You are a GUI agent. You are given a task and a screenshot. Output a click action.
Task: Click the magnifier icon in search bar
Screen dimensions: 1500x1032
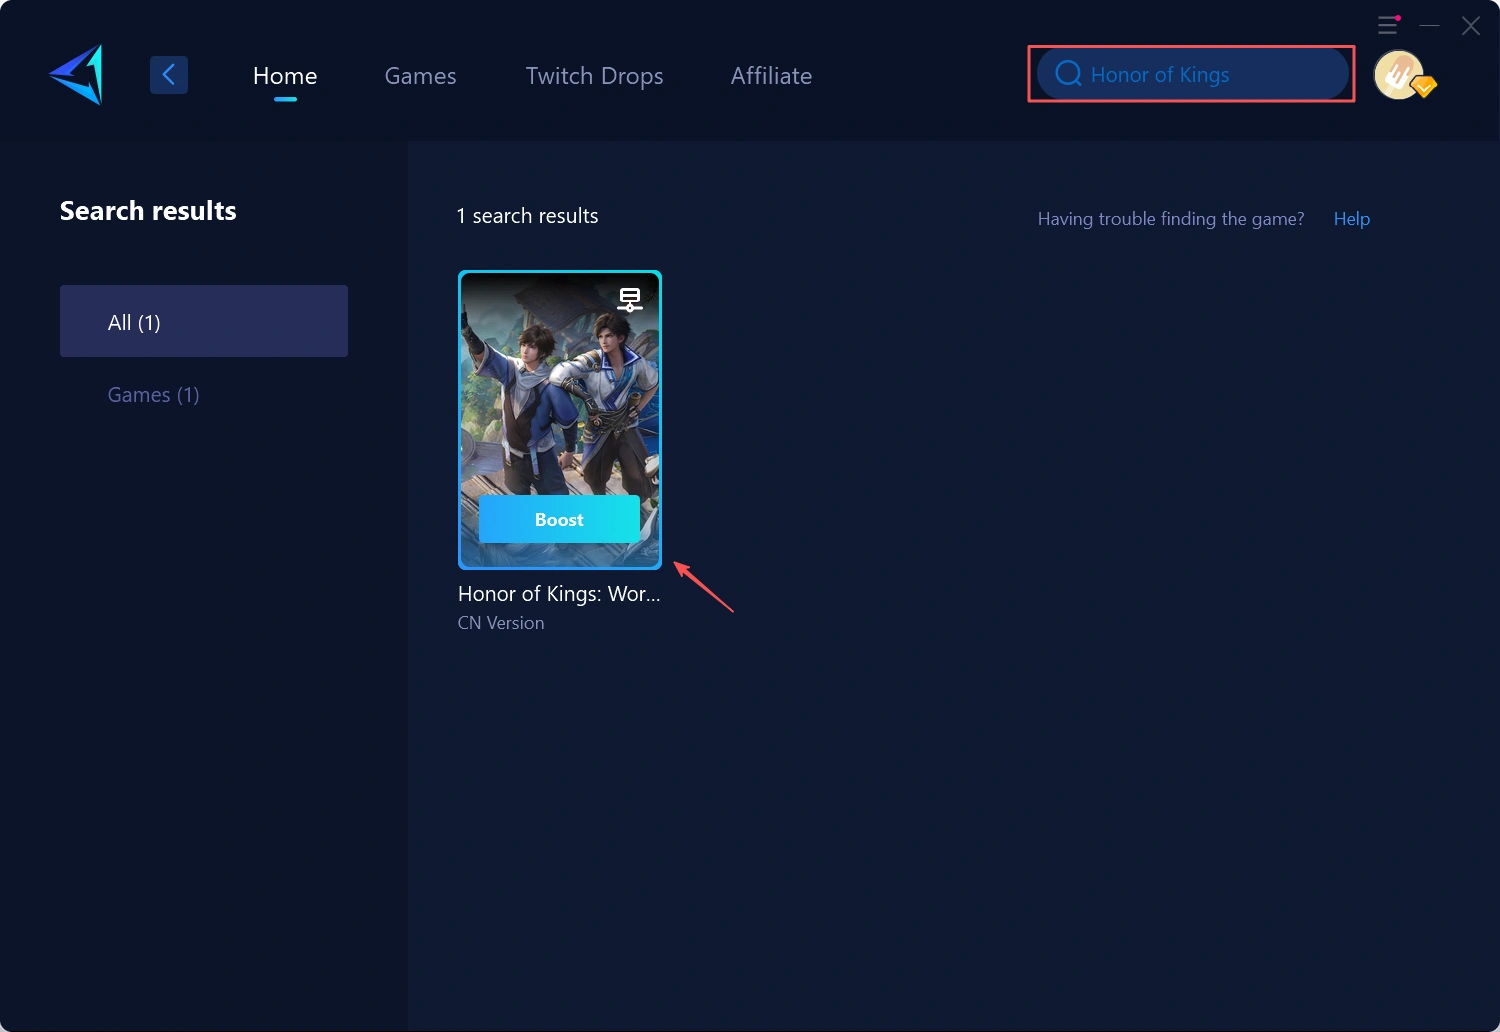[1068, 74]
